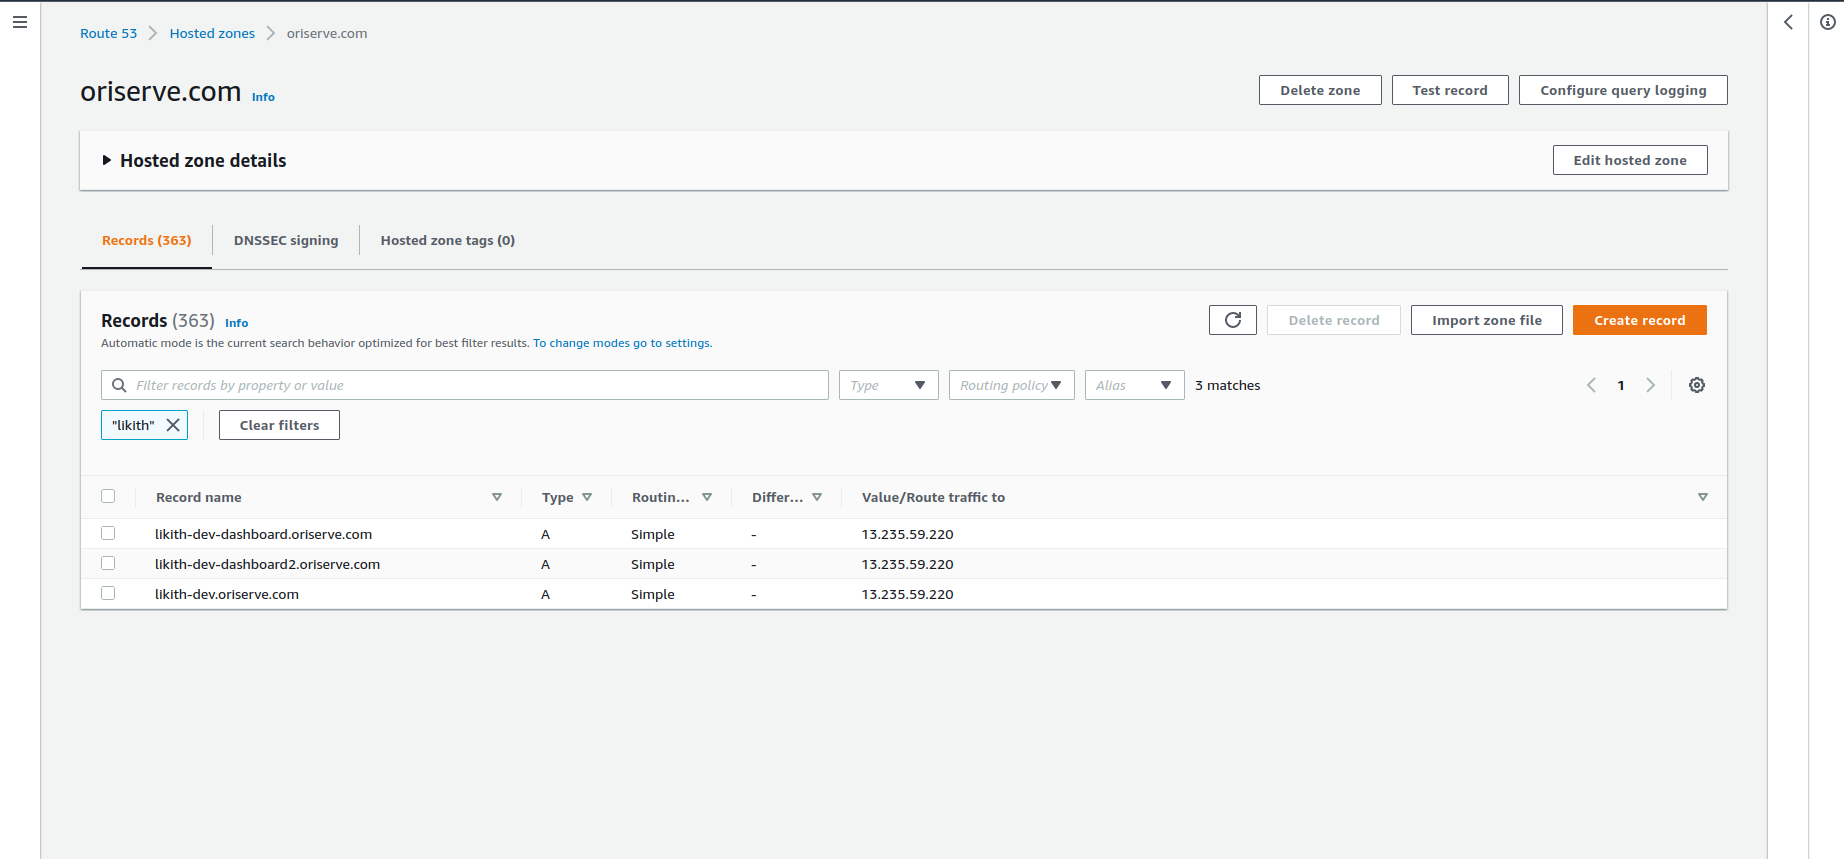The width and height of the screenshot is (1844, 859).
Task: Open the Type filter dropdown
Action: tap(888, 385)
